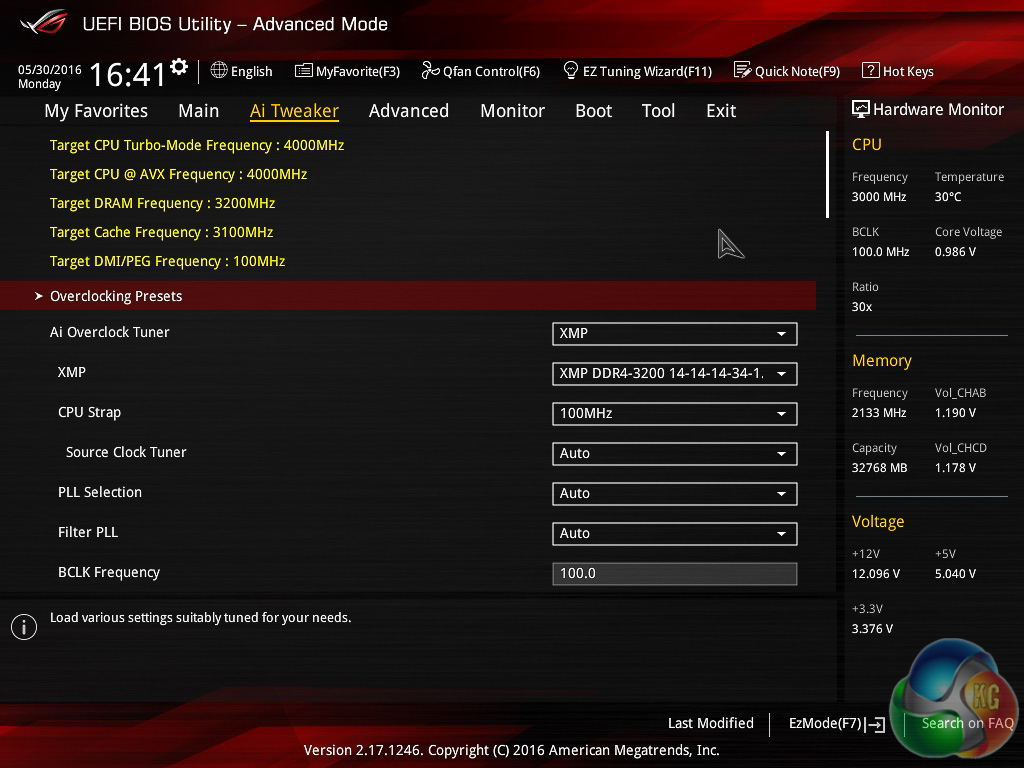The image size is (1024, 768).
Task: Open Quick Note(F9)
Action: click(787, 71)
